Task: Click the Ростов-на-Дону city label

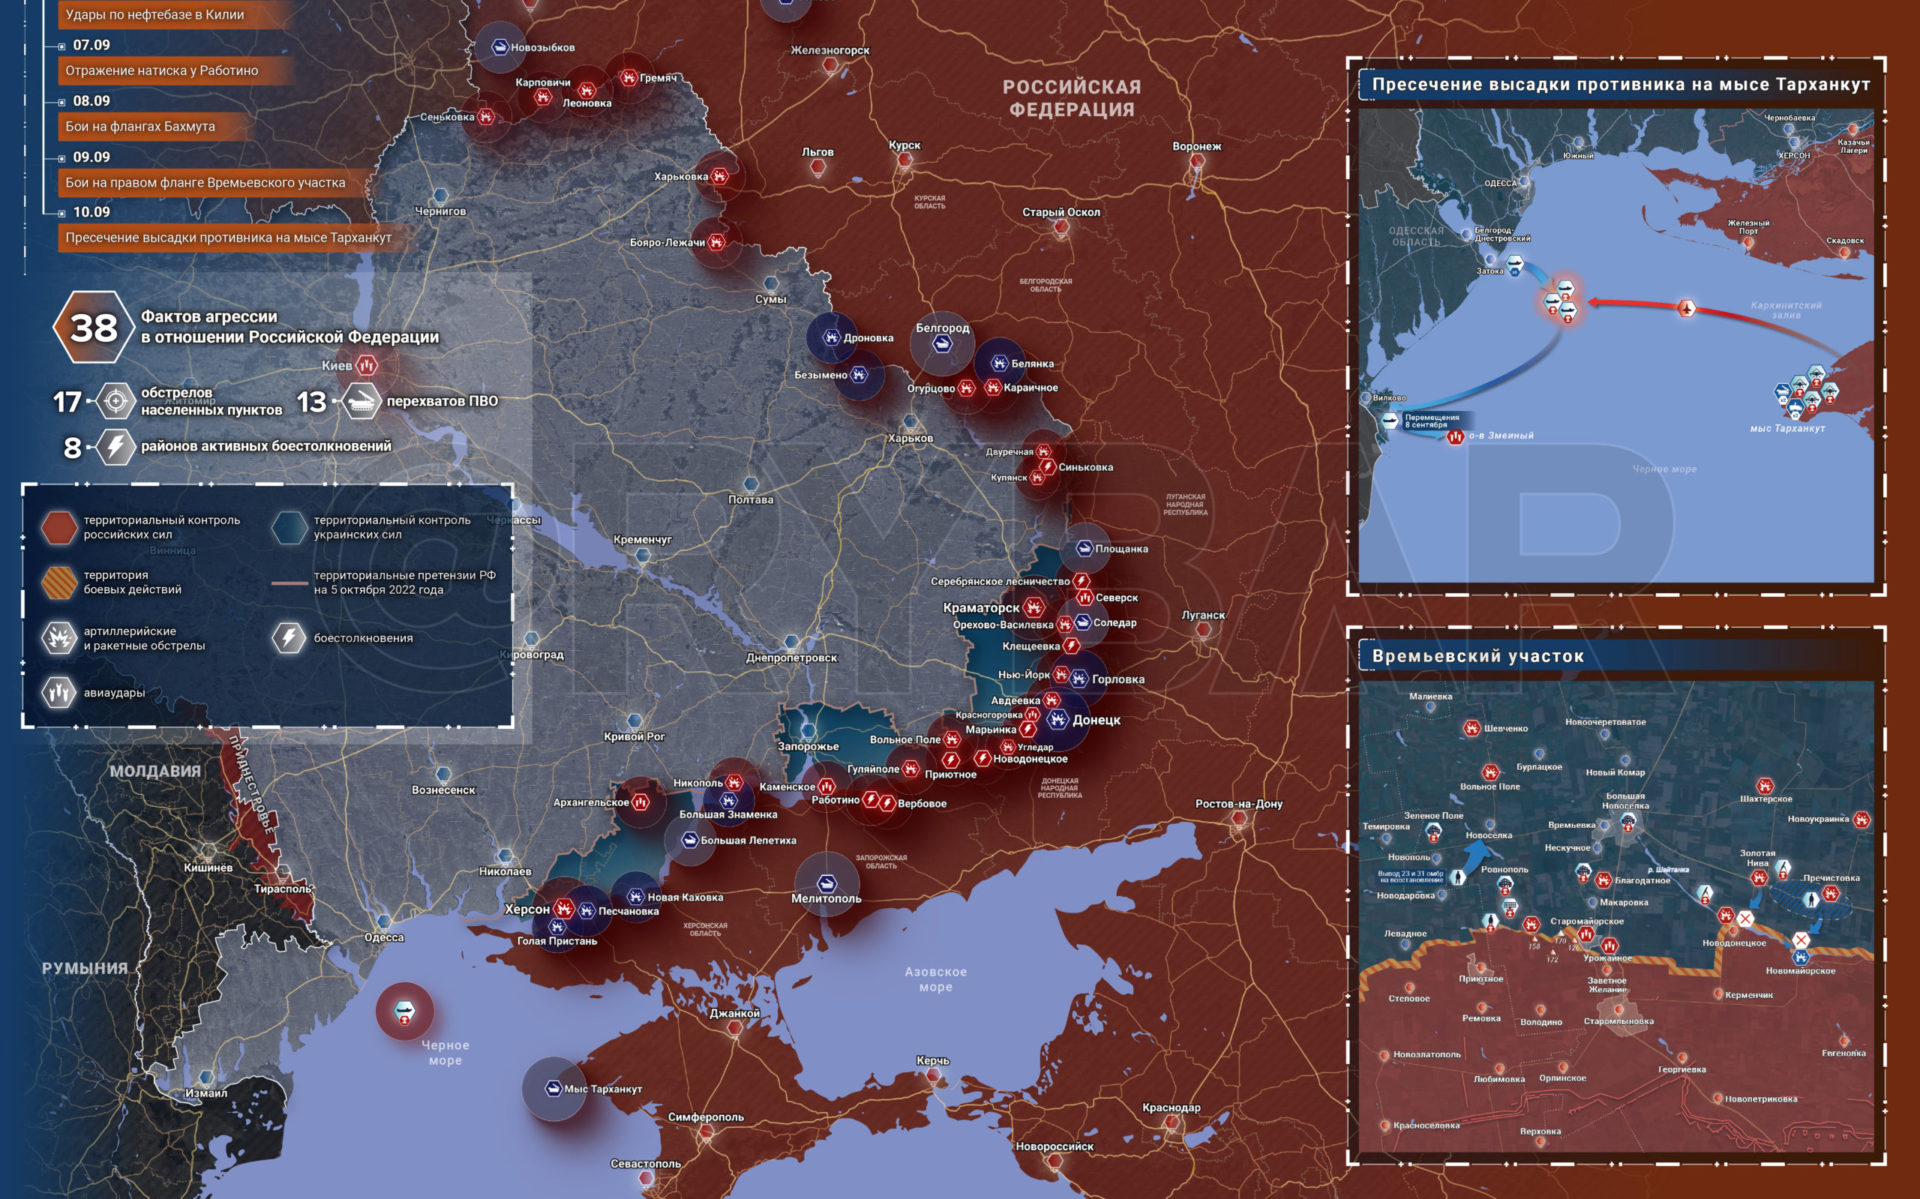Action: [x=1238, y=803]
